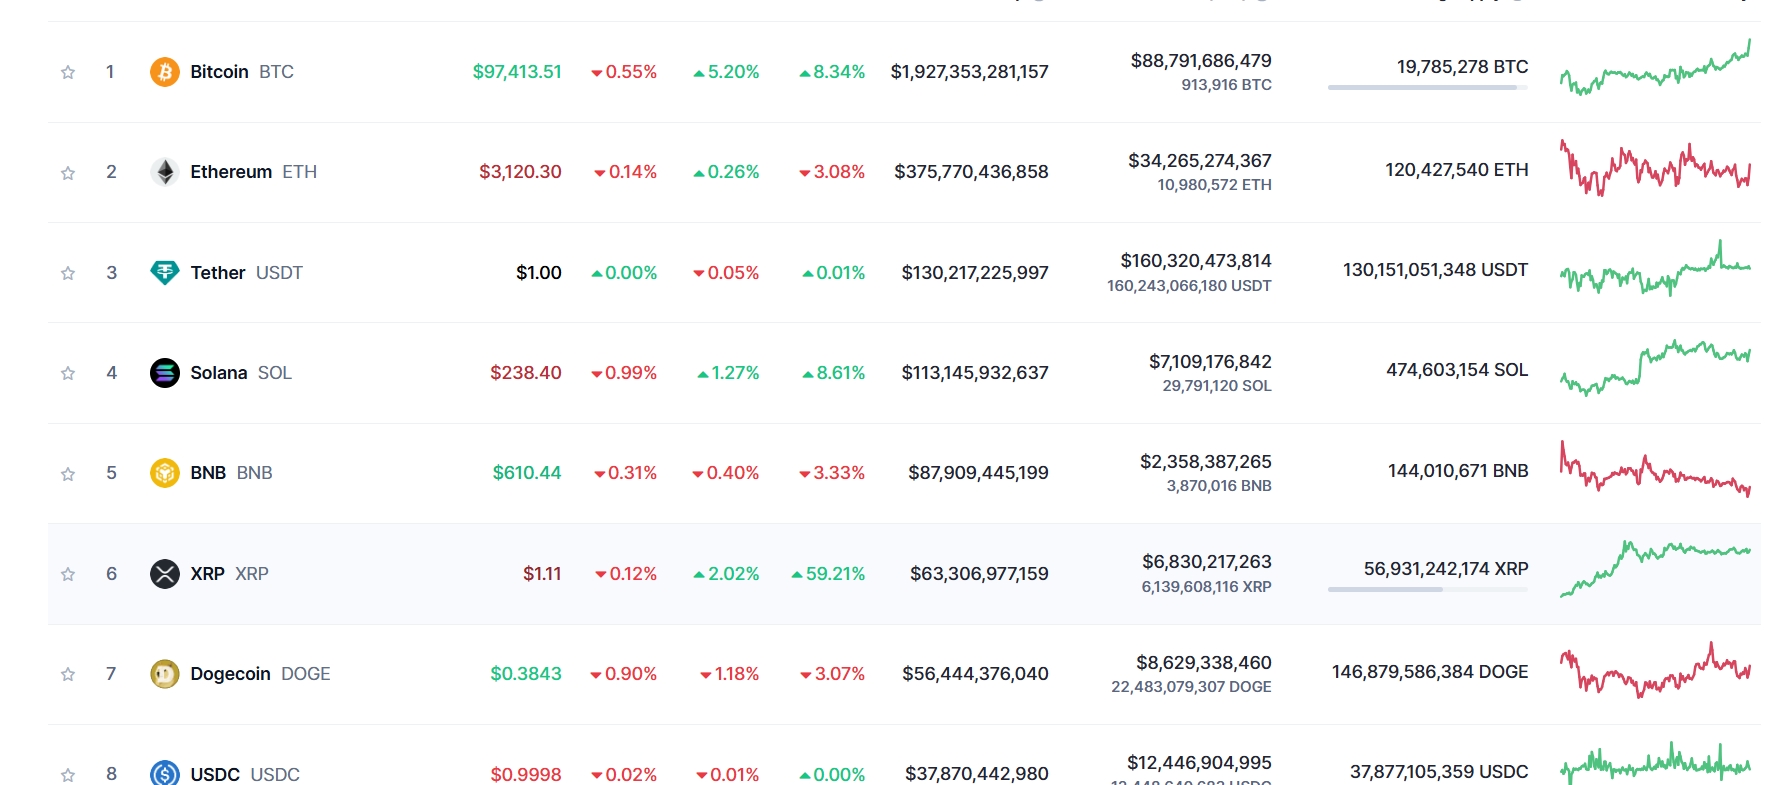Image resolution: width=1765 pixels, height=785 pixels.
Task: Click Bitcoin circulating supply progress bar
Action: tap(1428, 88)
